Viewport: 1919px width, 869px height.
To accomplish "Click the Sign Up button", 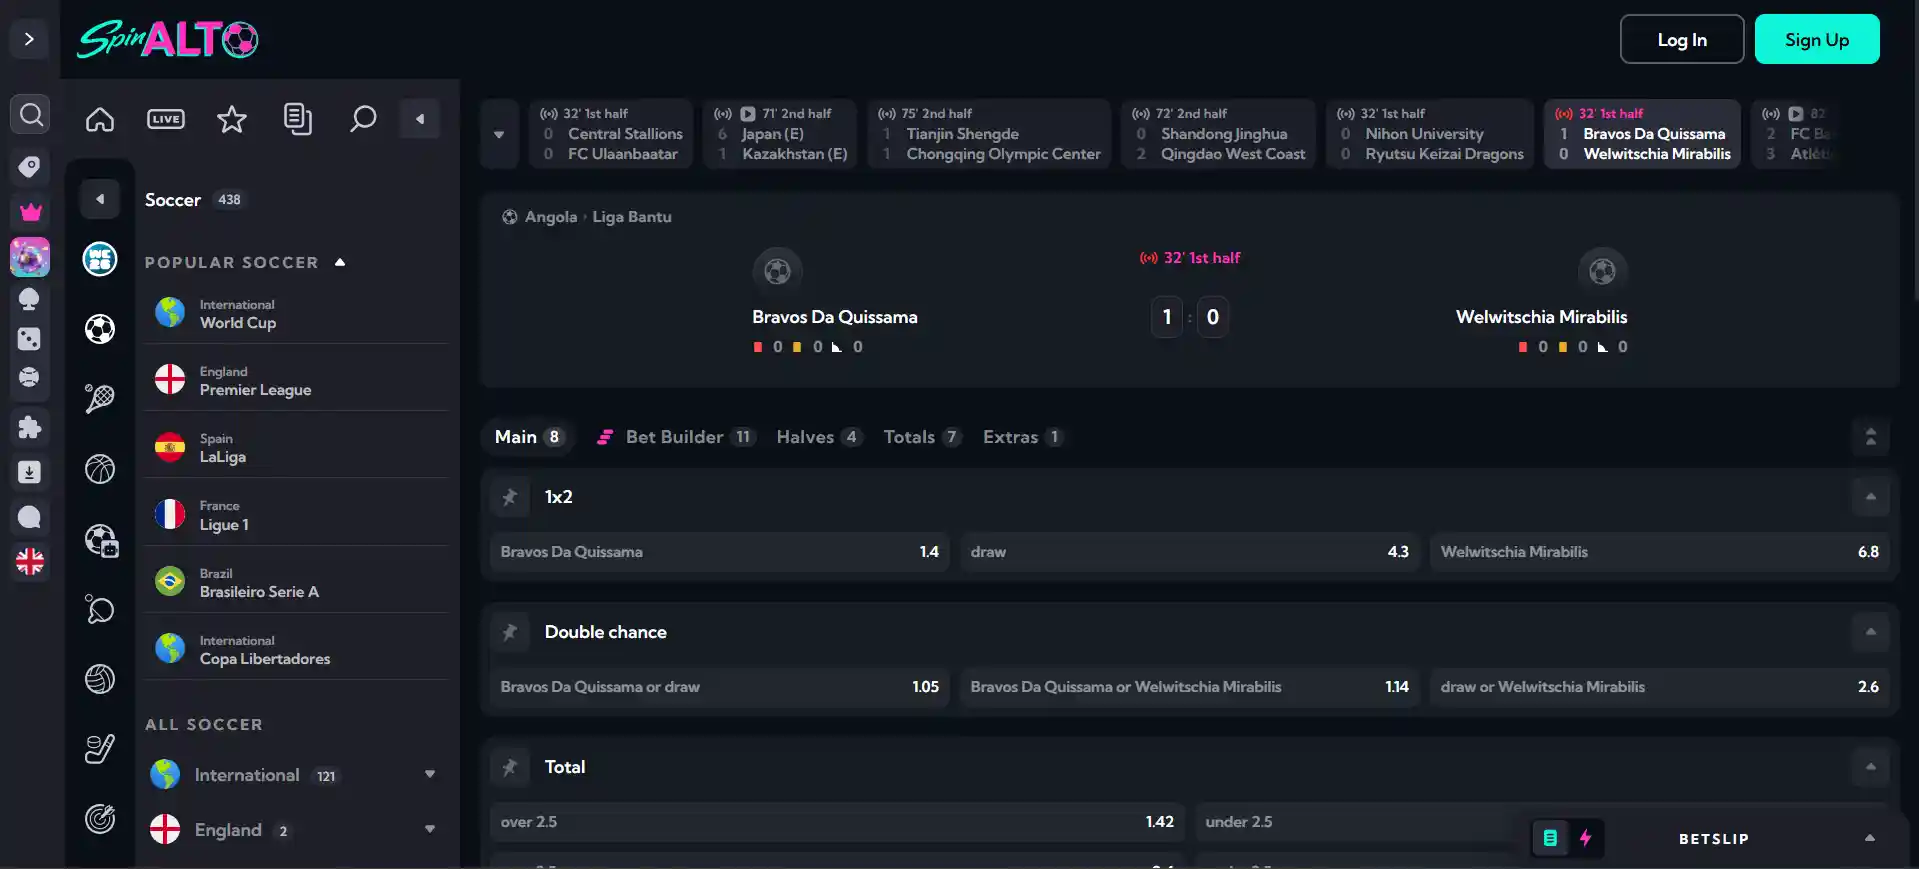I will pyautogui.click(x=1817, y=39).
